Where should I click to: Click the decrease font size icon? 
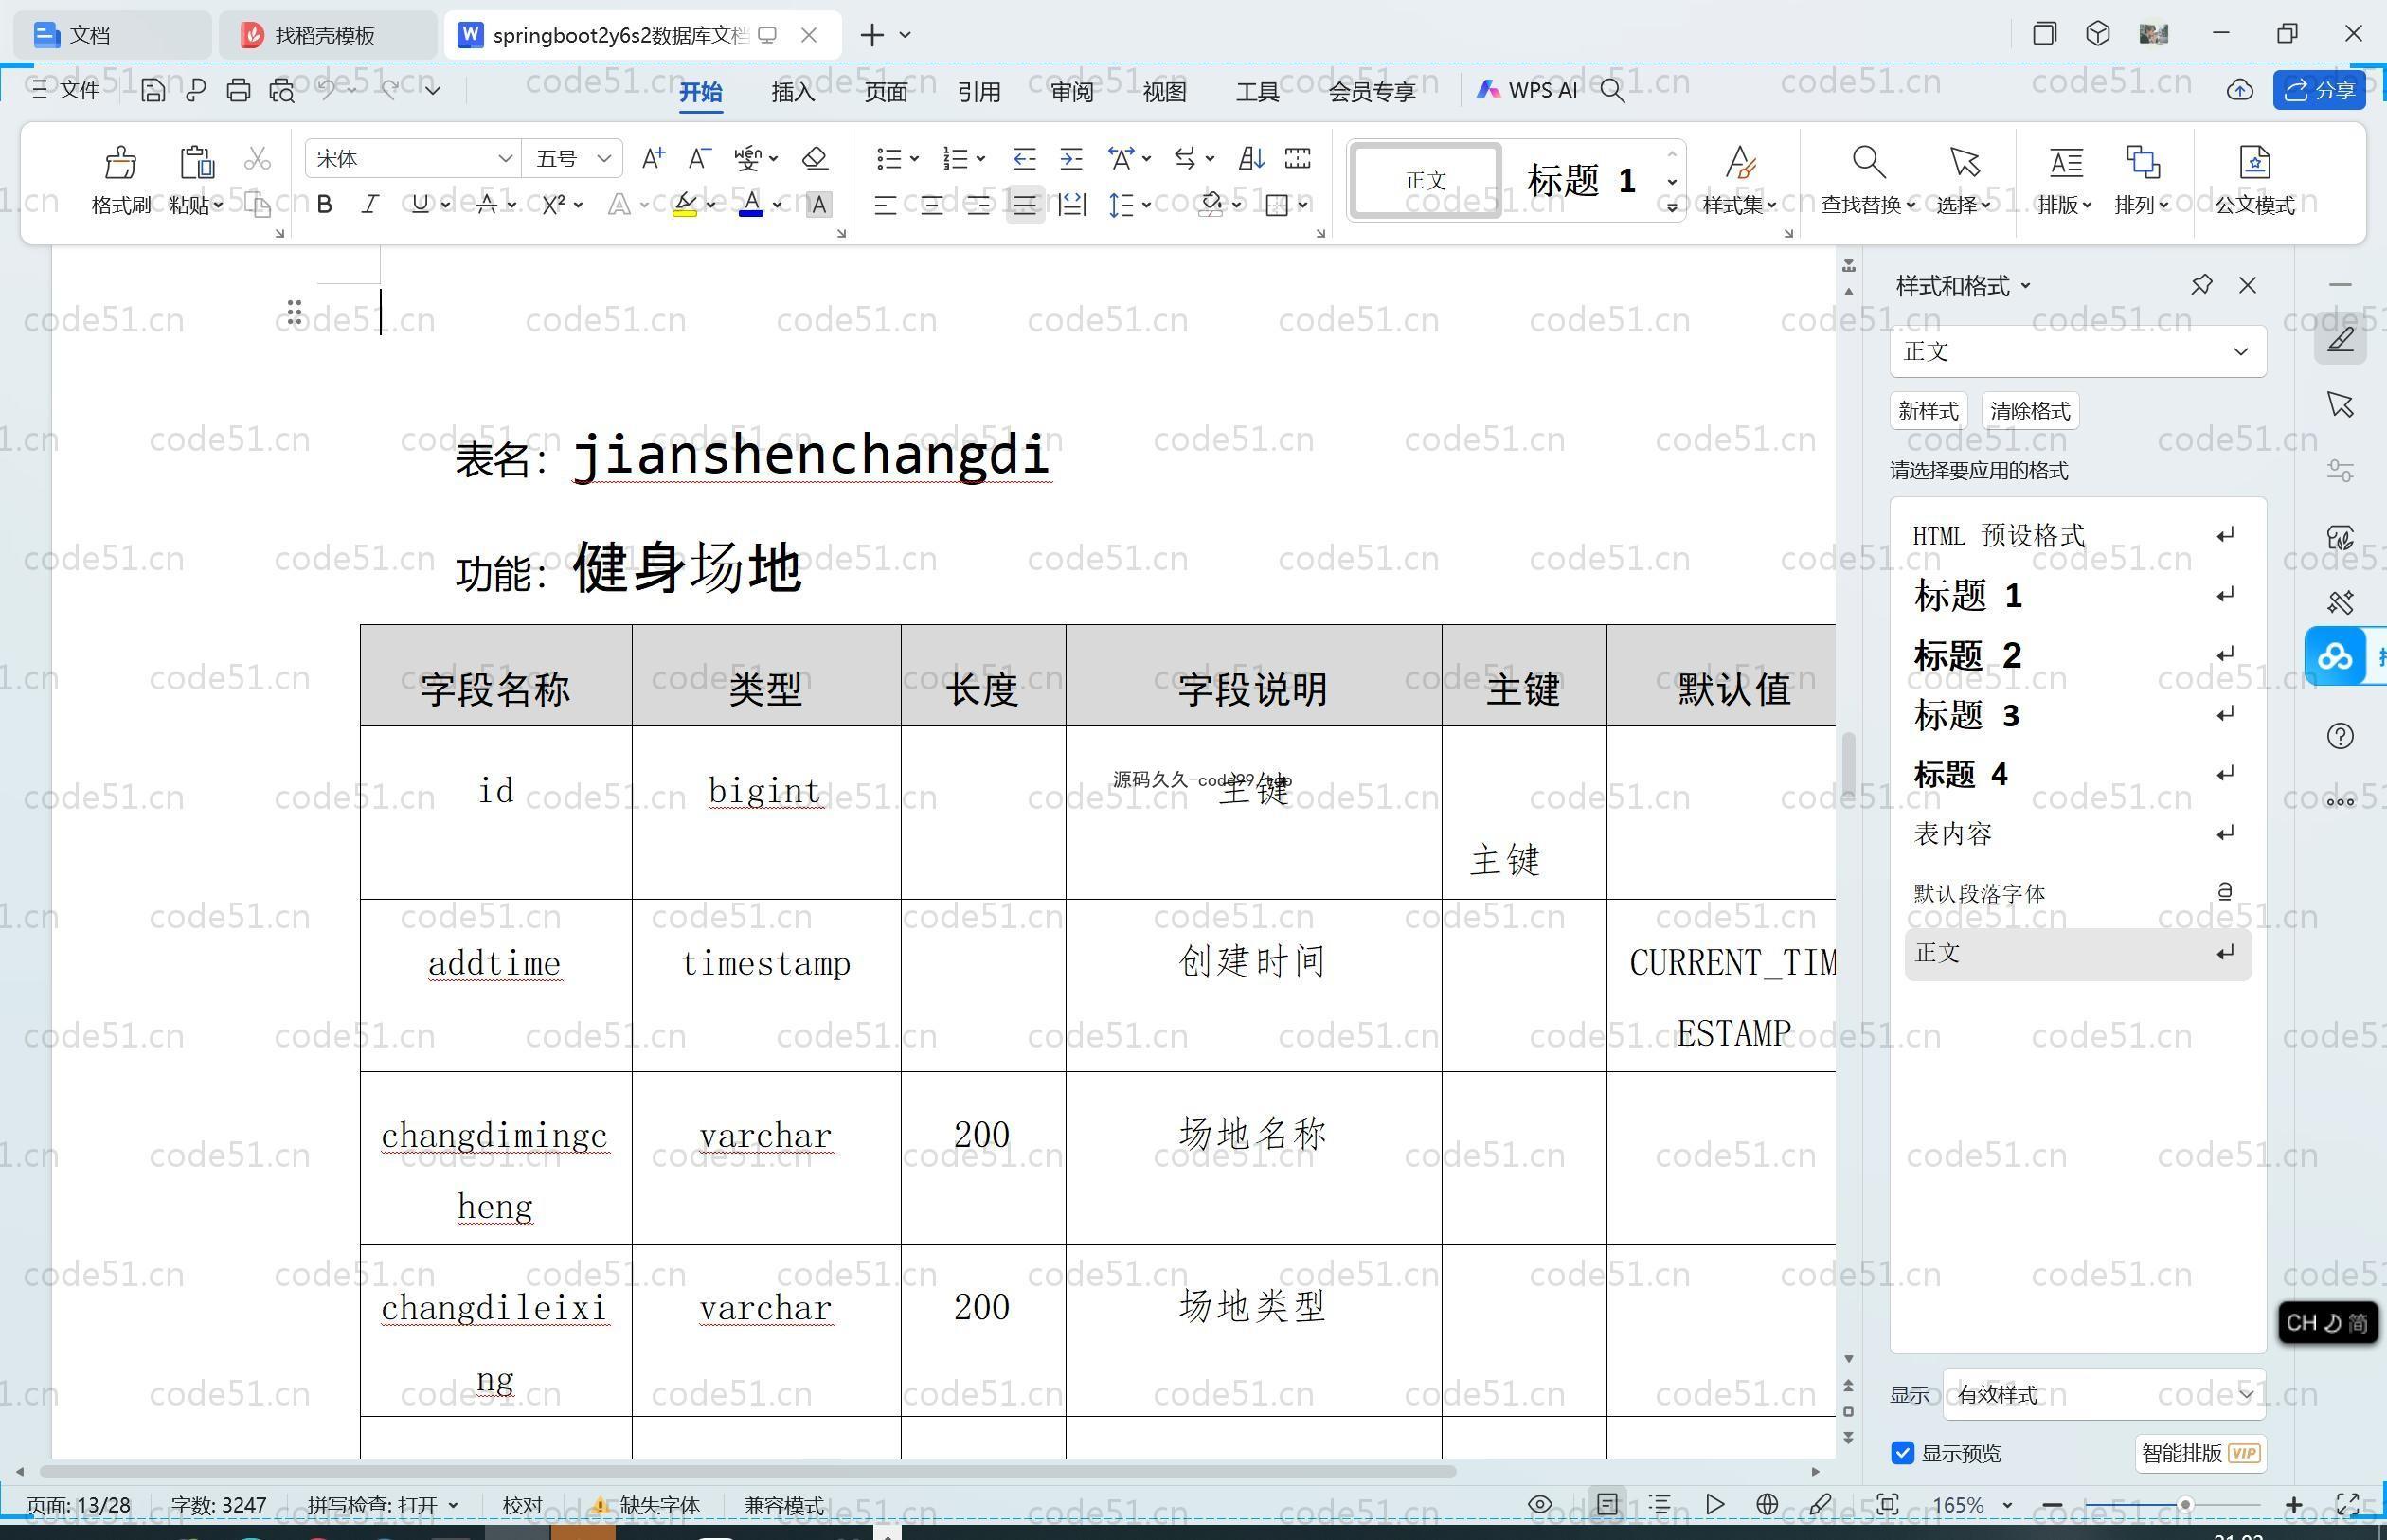(699, 158)
